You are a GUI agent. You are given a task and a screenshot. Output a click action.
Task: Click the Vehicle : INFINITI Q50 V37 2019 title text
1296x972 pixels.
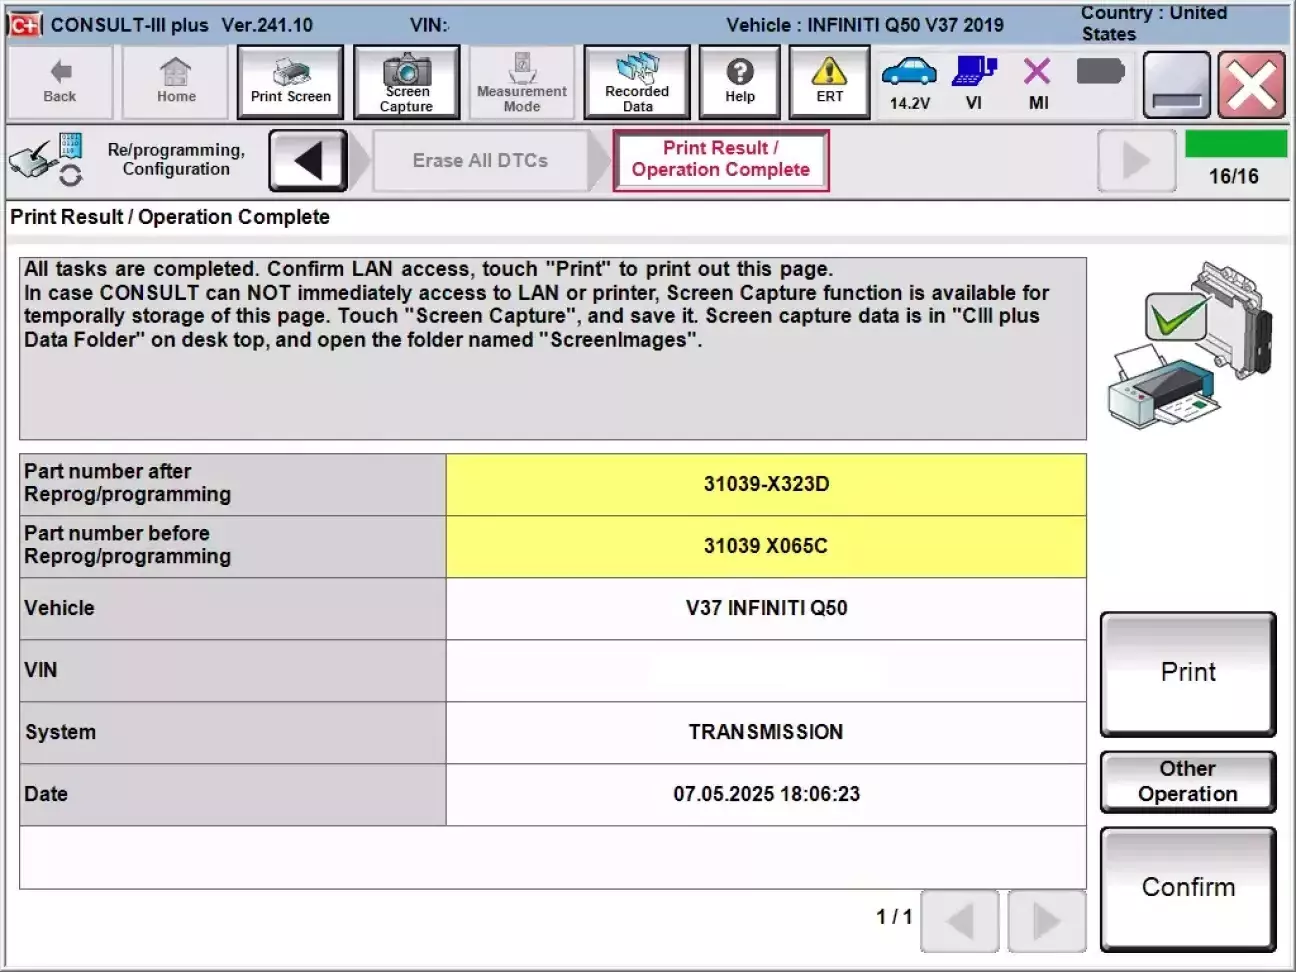(x=865, y=25)
